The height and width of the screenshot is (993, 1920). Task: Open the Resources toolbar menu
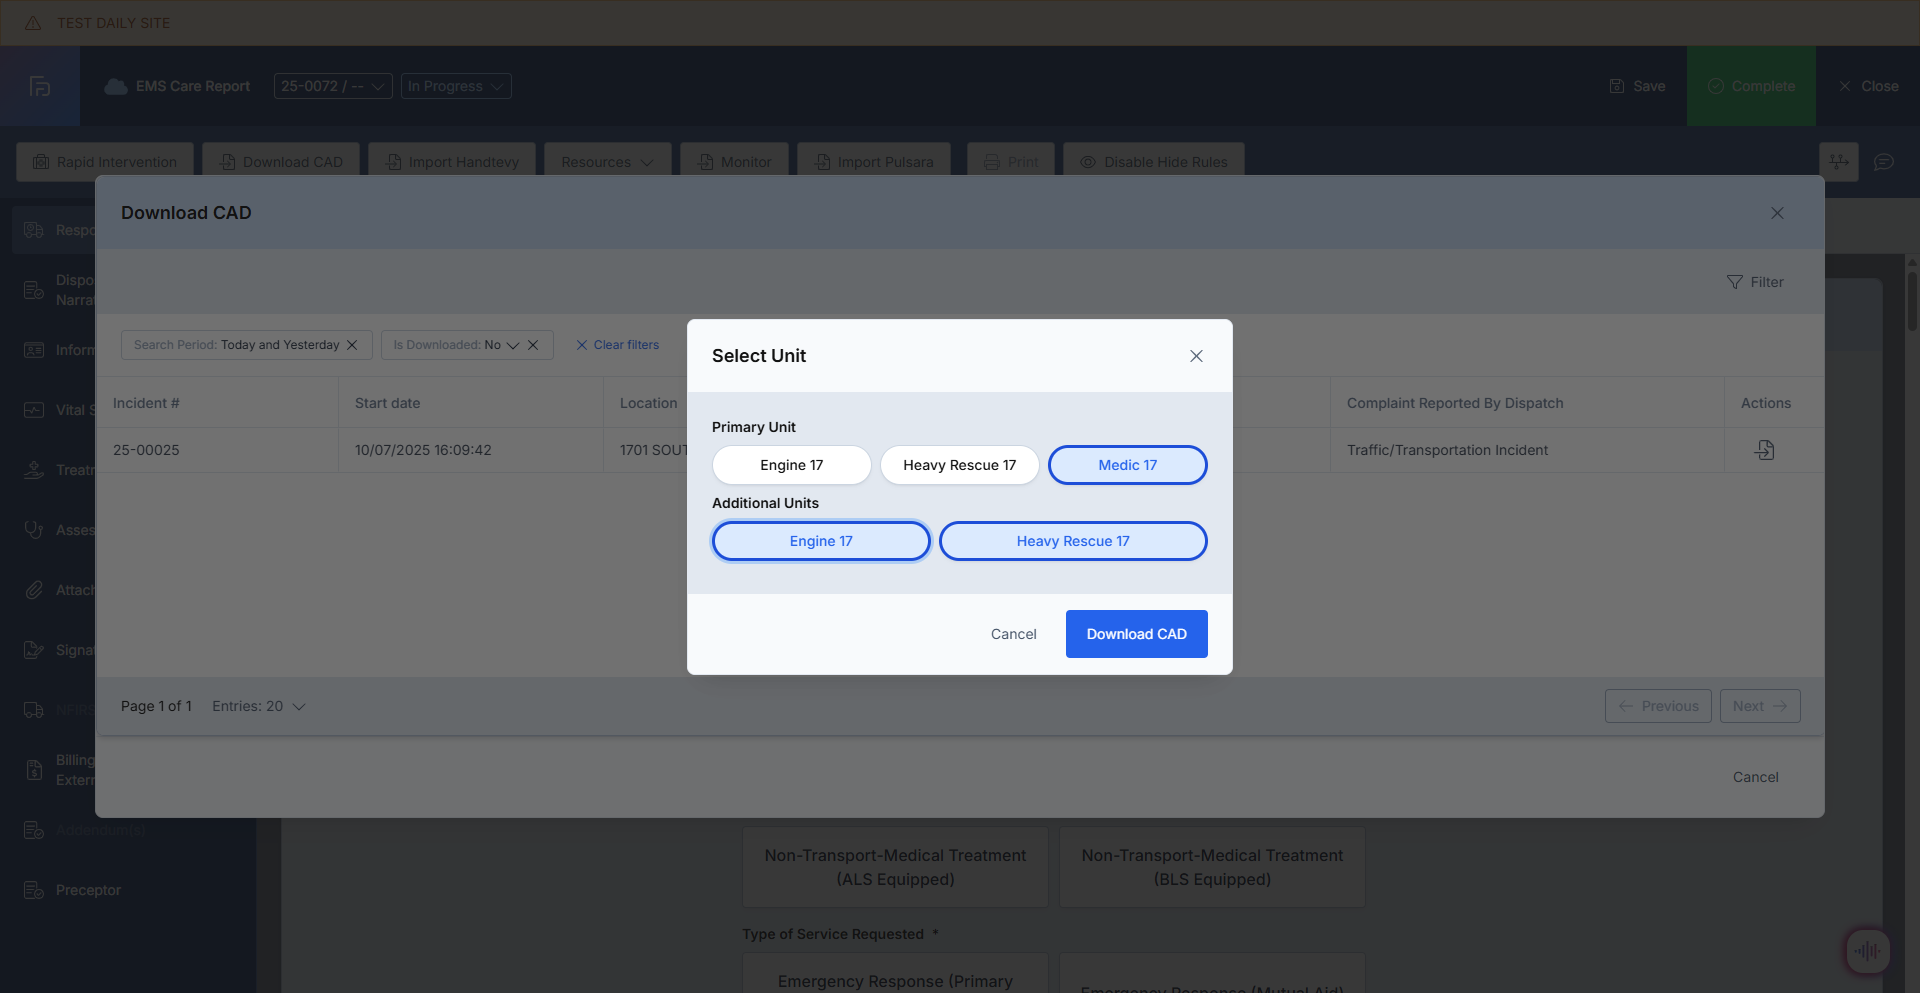coord(606,162)
